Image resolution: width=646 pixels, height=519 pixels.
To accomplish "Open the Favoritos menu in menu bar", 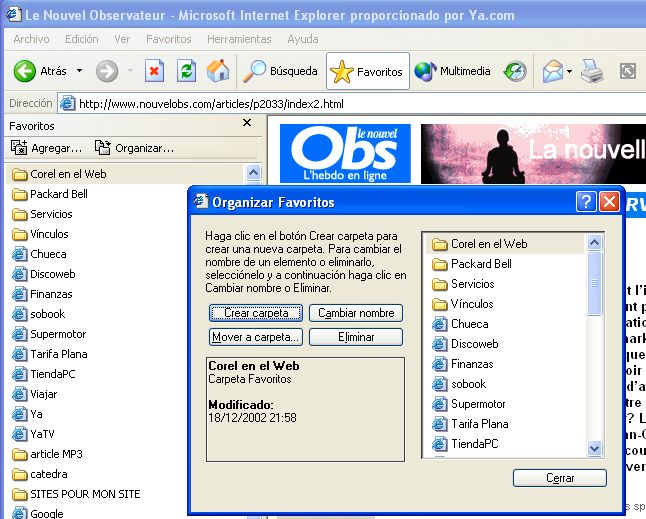I will click(x=169, y=39).
